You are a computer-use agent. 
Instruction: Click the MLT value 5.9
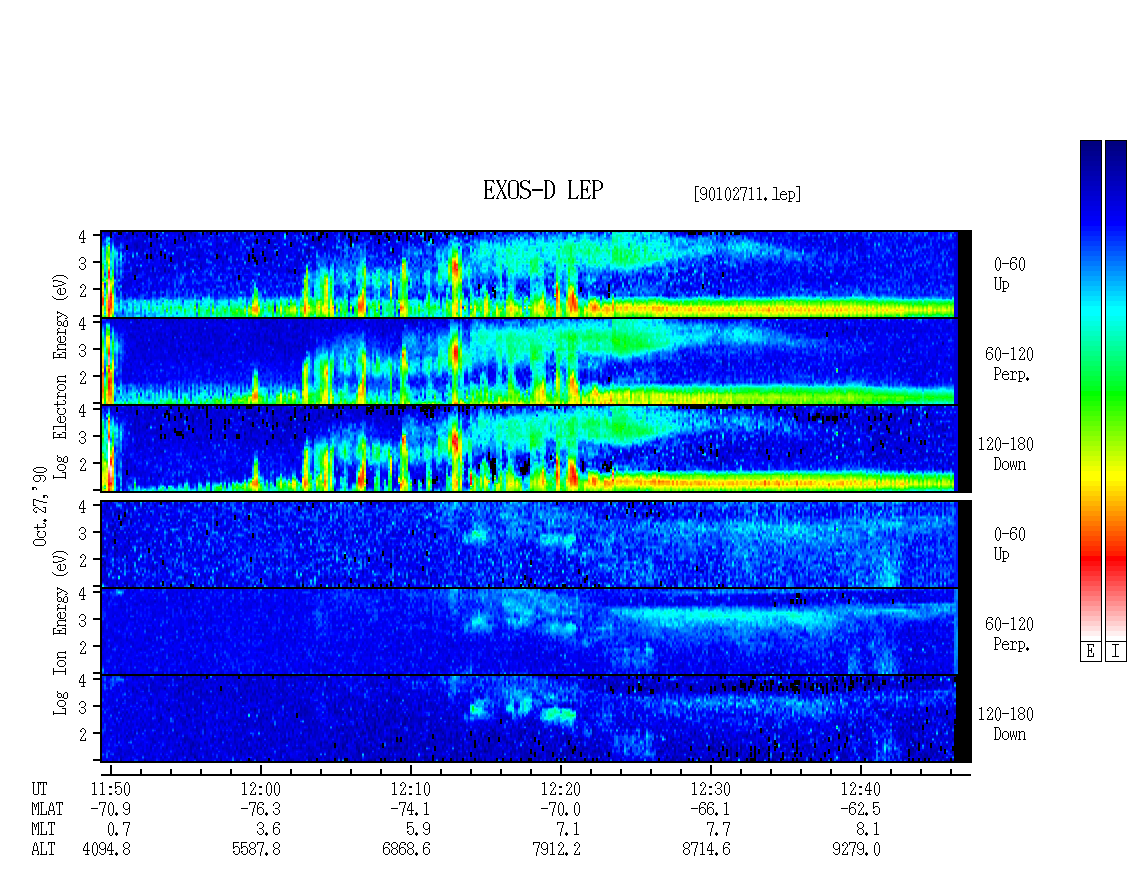click(419, 830)
